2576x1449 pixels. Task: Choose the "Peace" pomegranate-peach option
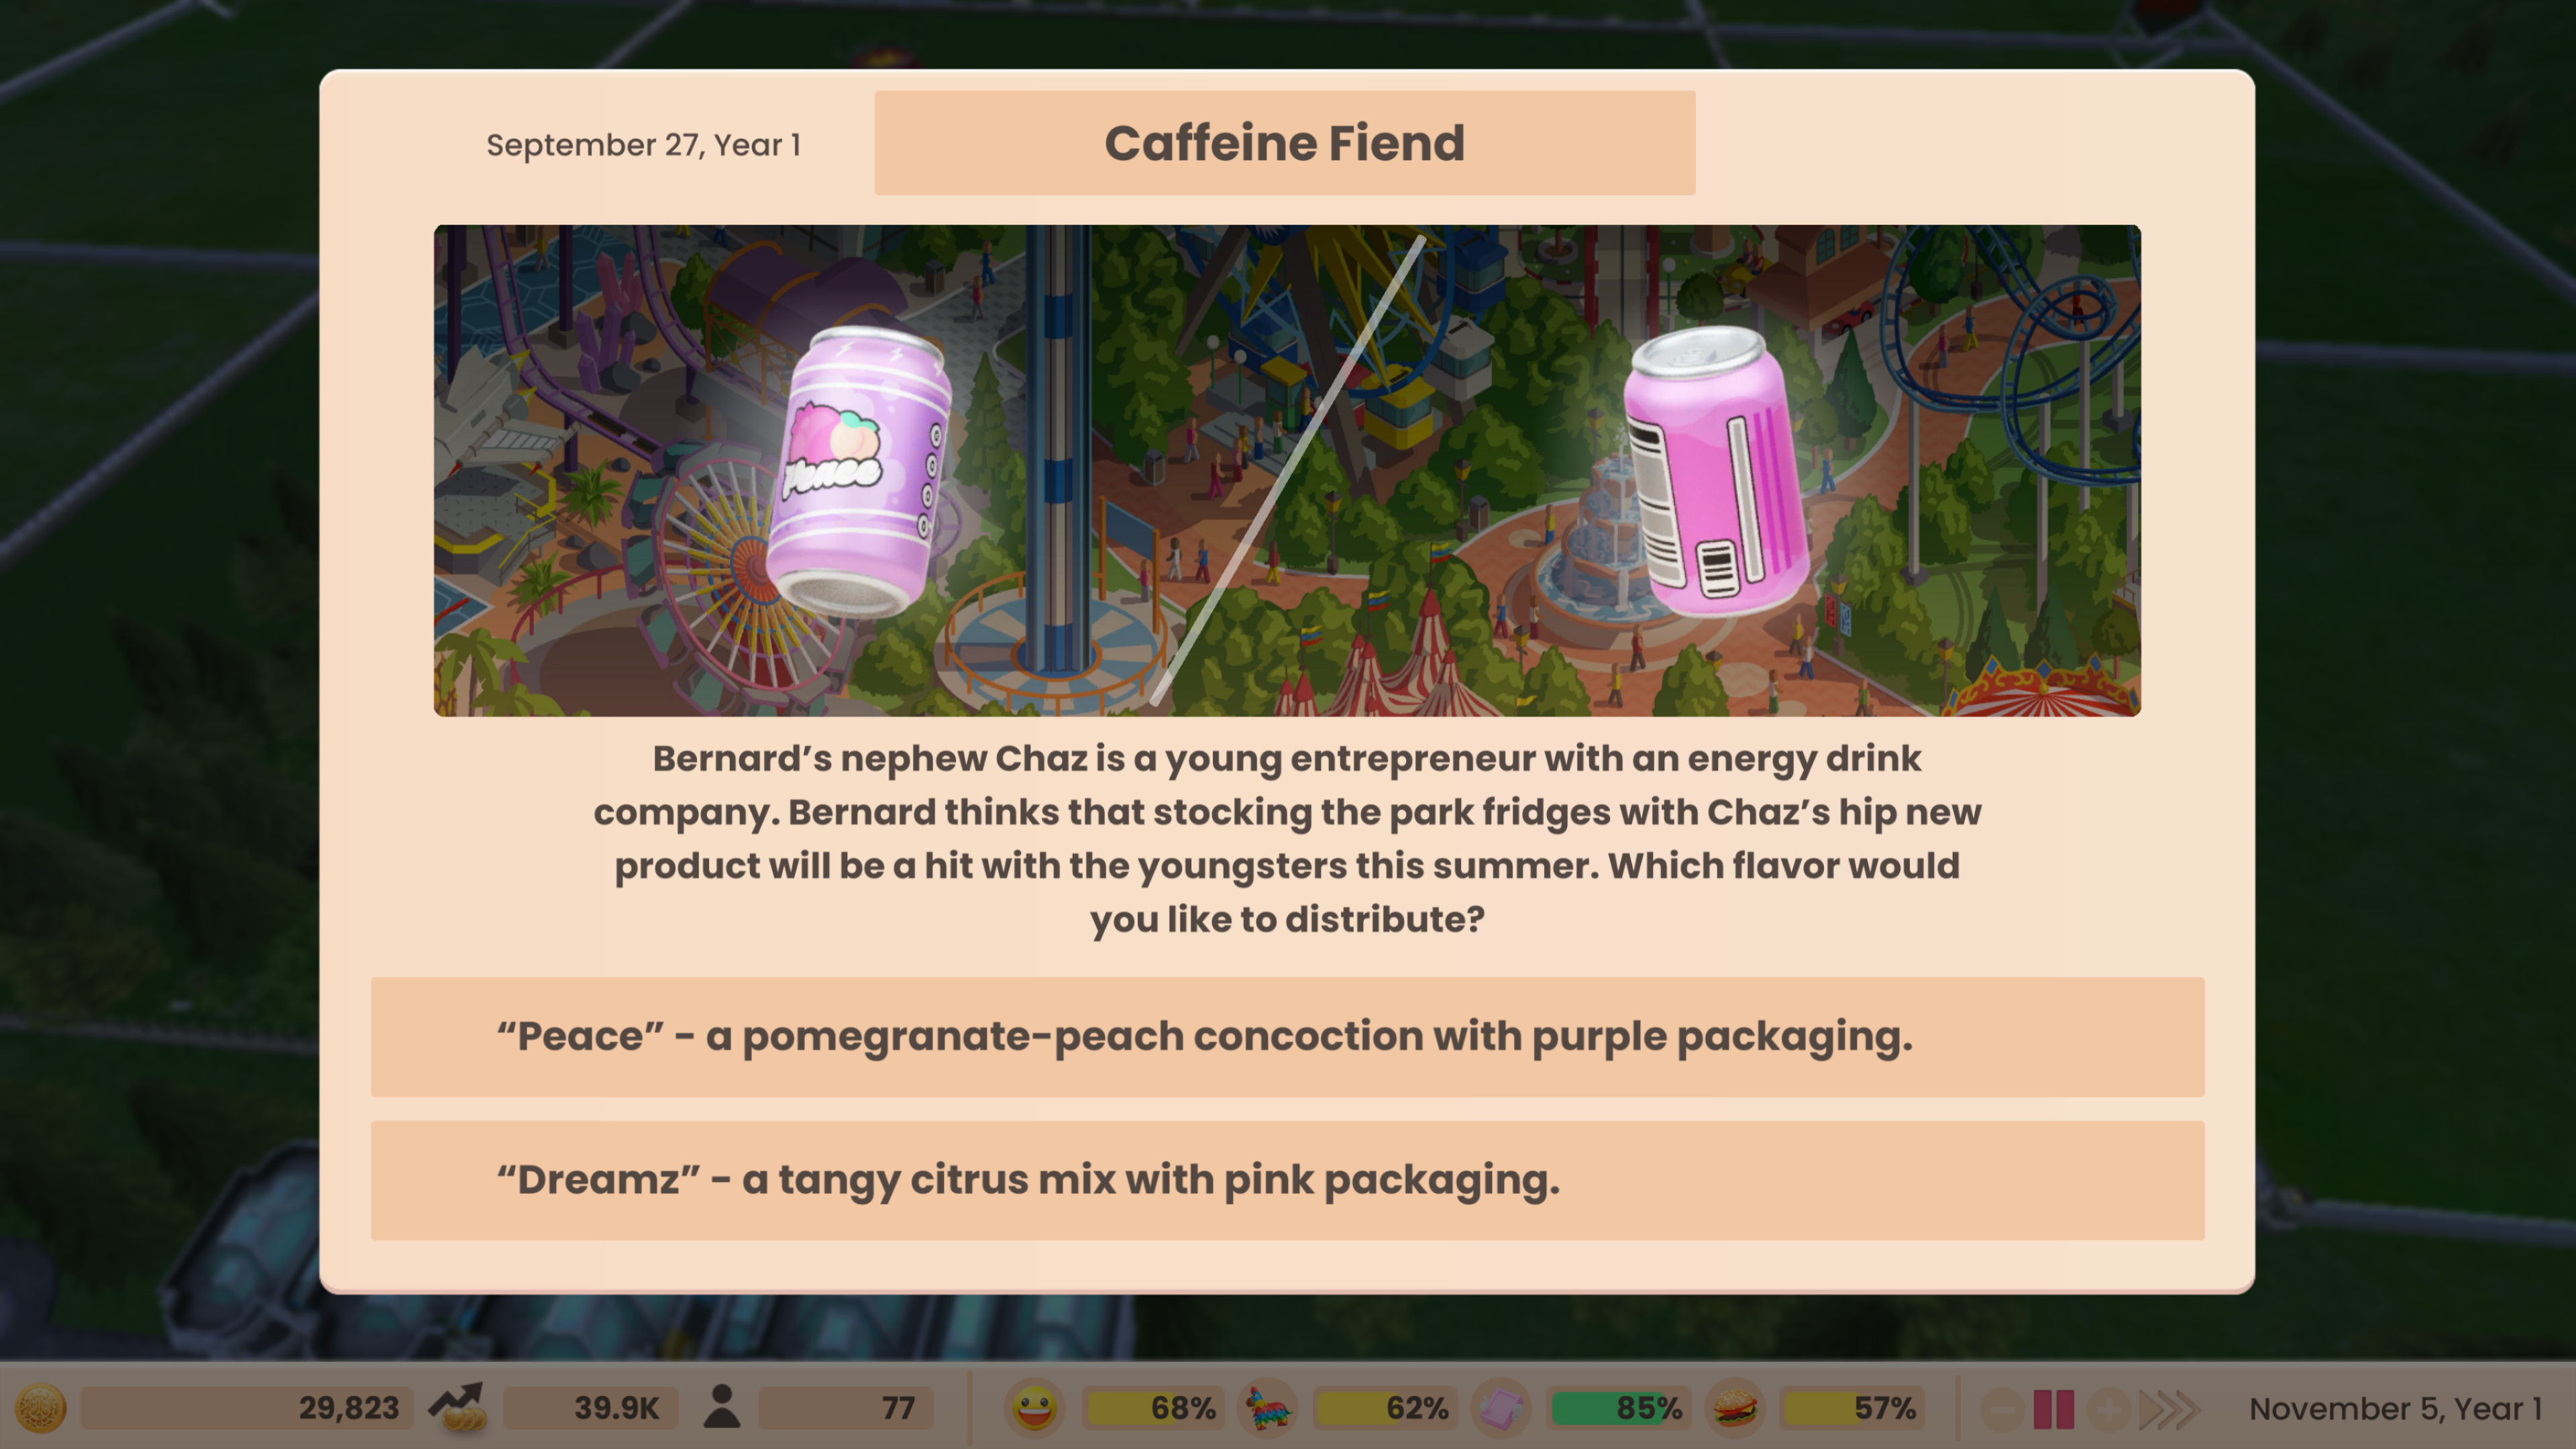(x=1287, y=1037)
